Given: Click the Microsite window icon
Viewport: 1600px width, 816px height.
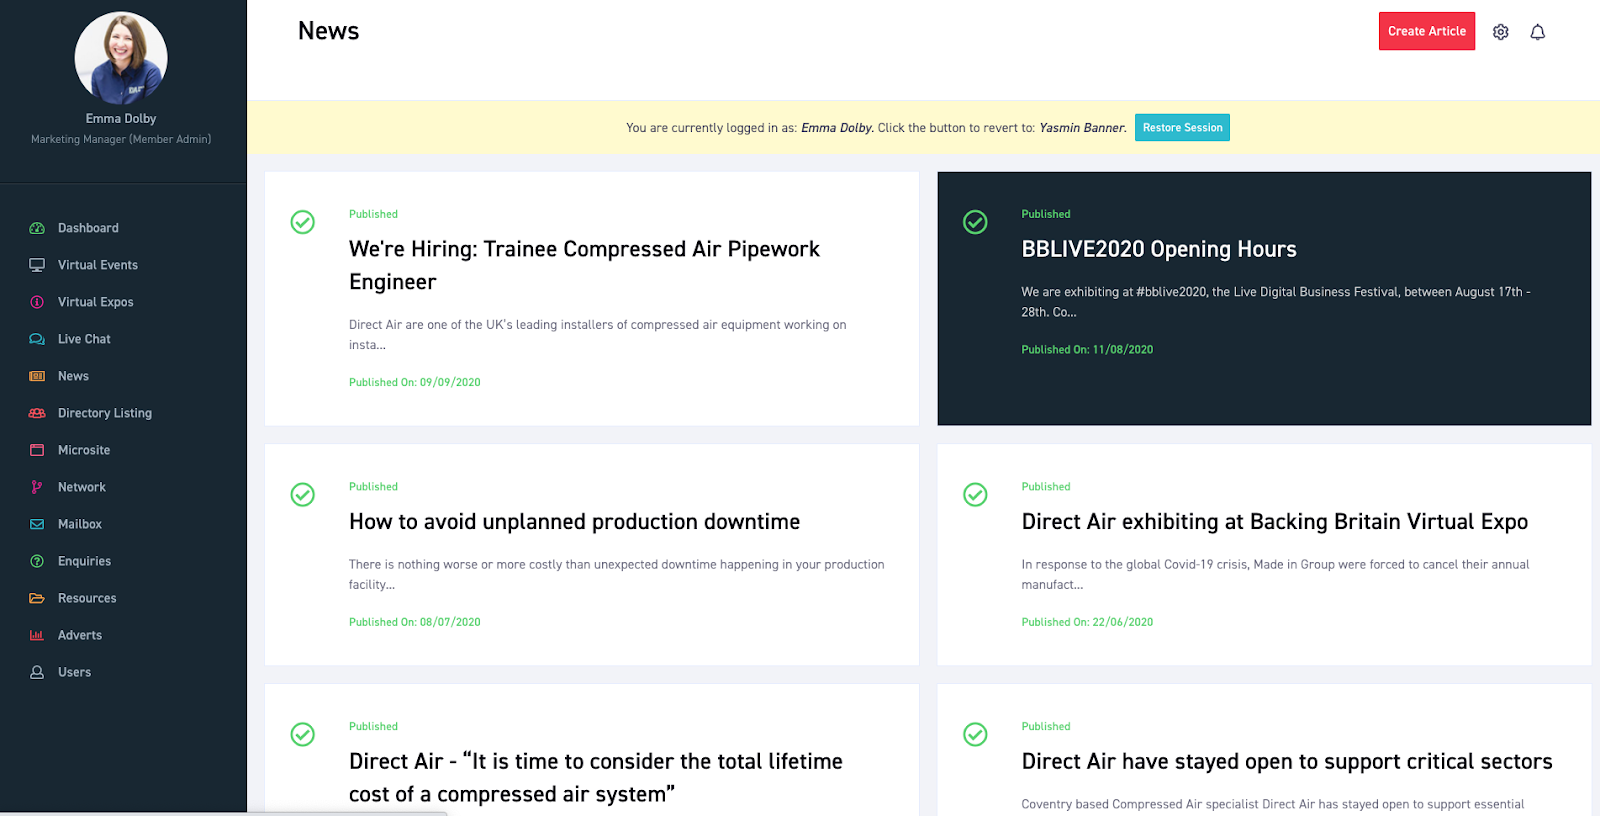Looking at the screenshot, I should [37, 450].
